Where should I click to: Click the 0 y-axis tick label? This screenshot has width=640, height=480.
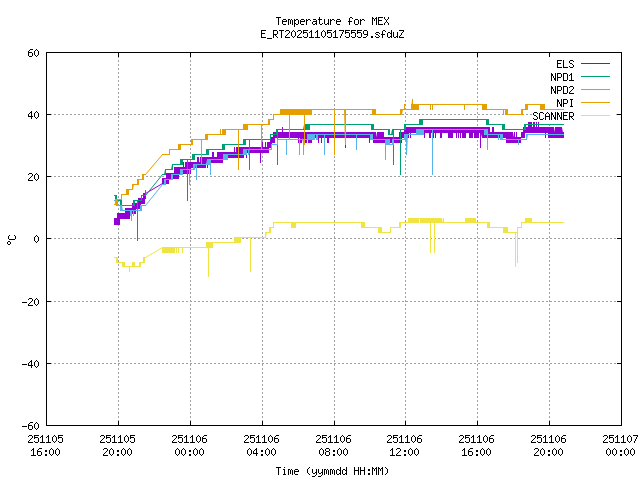(x=36, y=239)
